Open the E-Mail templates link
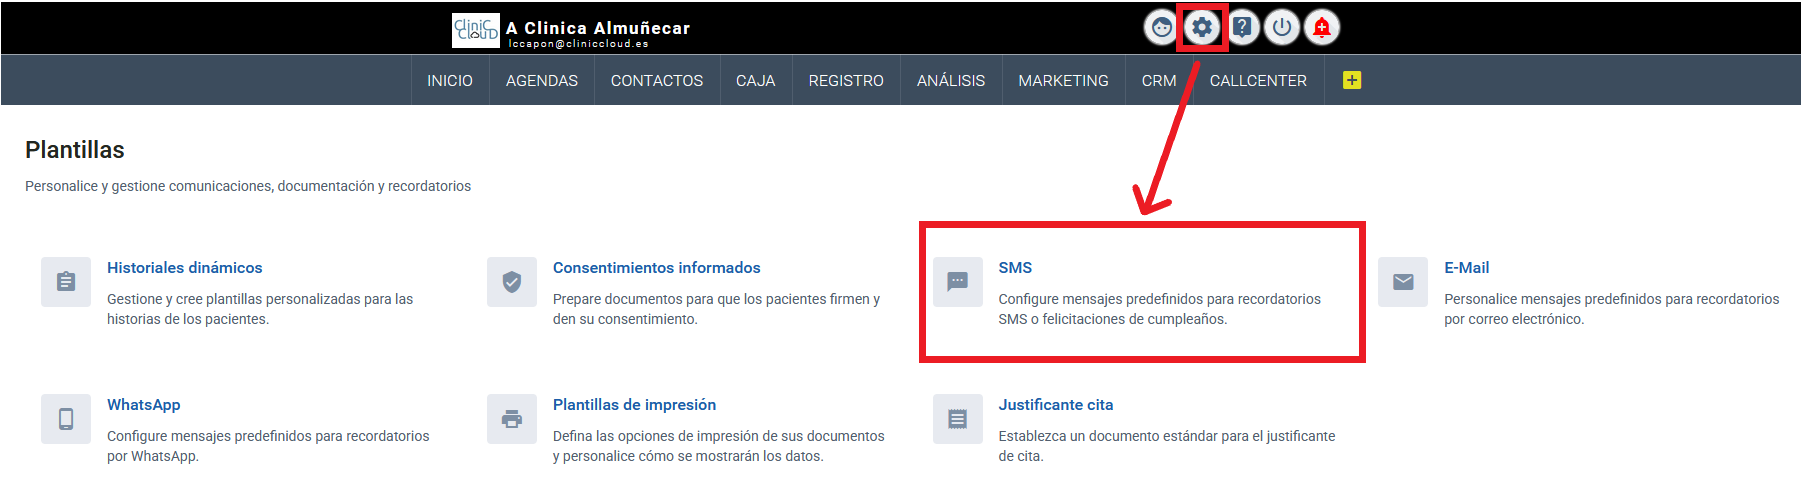1801x491 pixels. [1467, 268]
